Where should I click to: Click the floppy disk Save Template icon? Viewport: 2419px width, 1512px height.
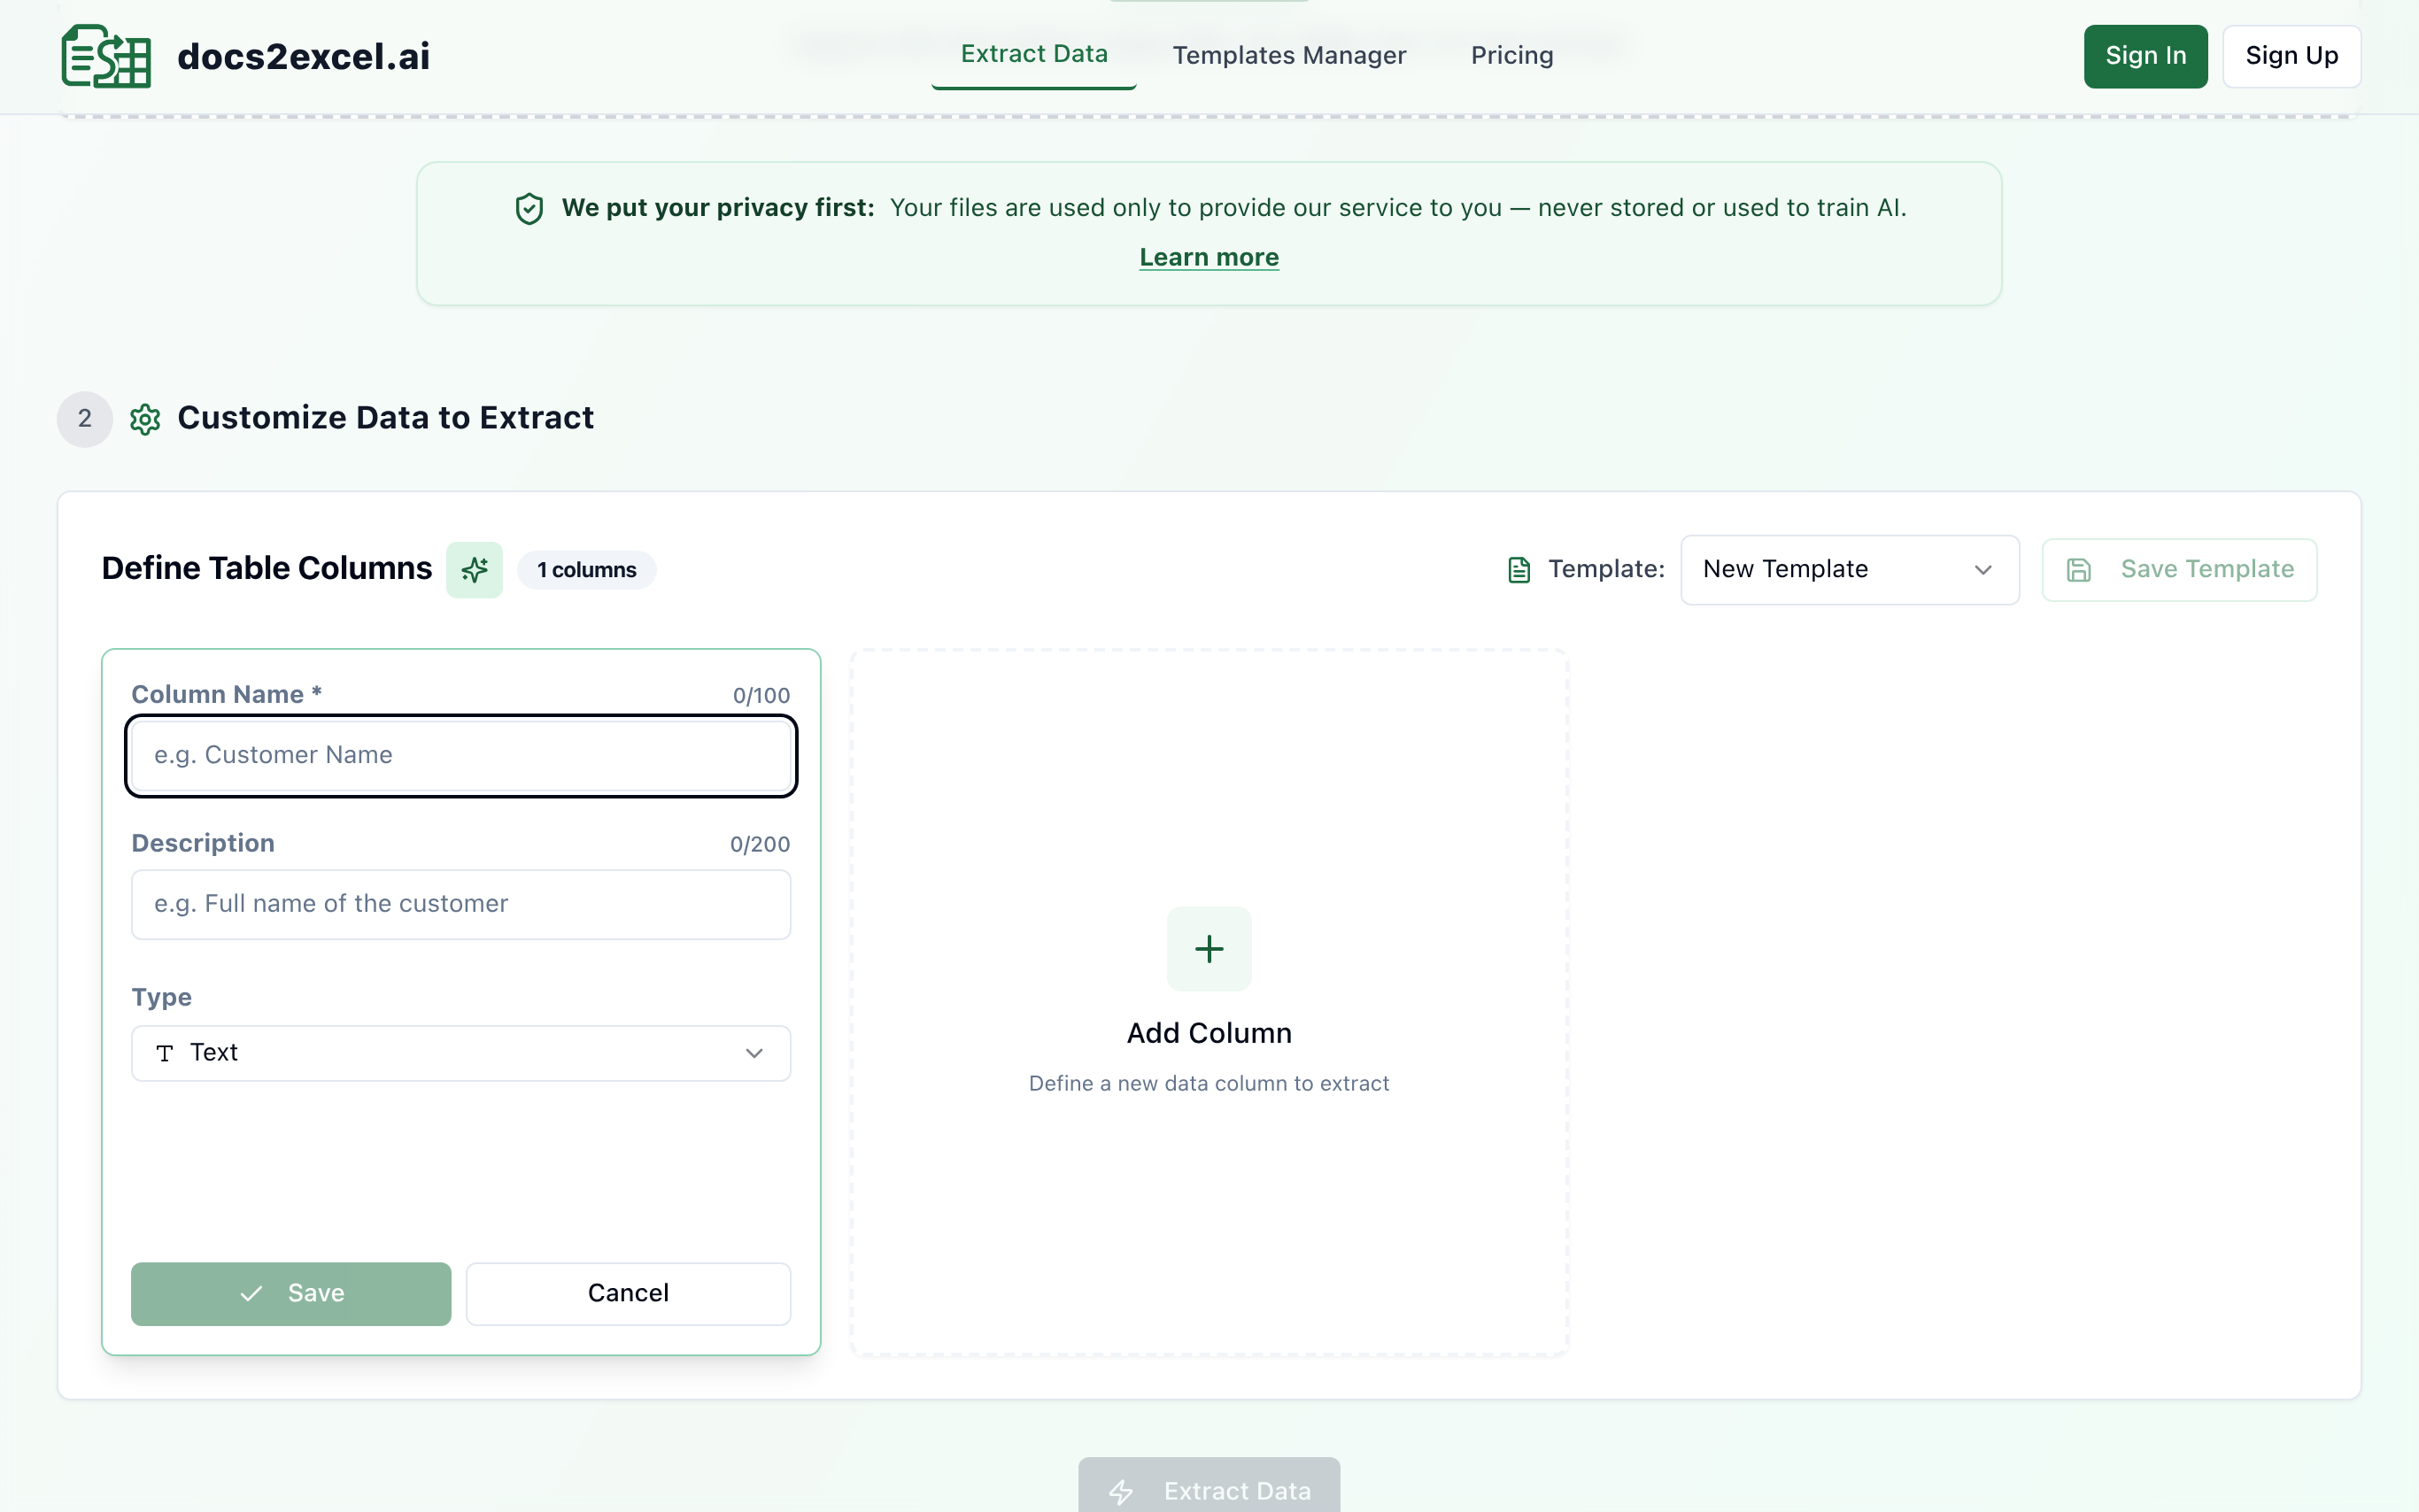(2078, 570)
